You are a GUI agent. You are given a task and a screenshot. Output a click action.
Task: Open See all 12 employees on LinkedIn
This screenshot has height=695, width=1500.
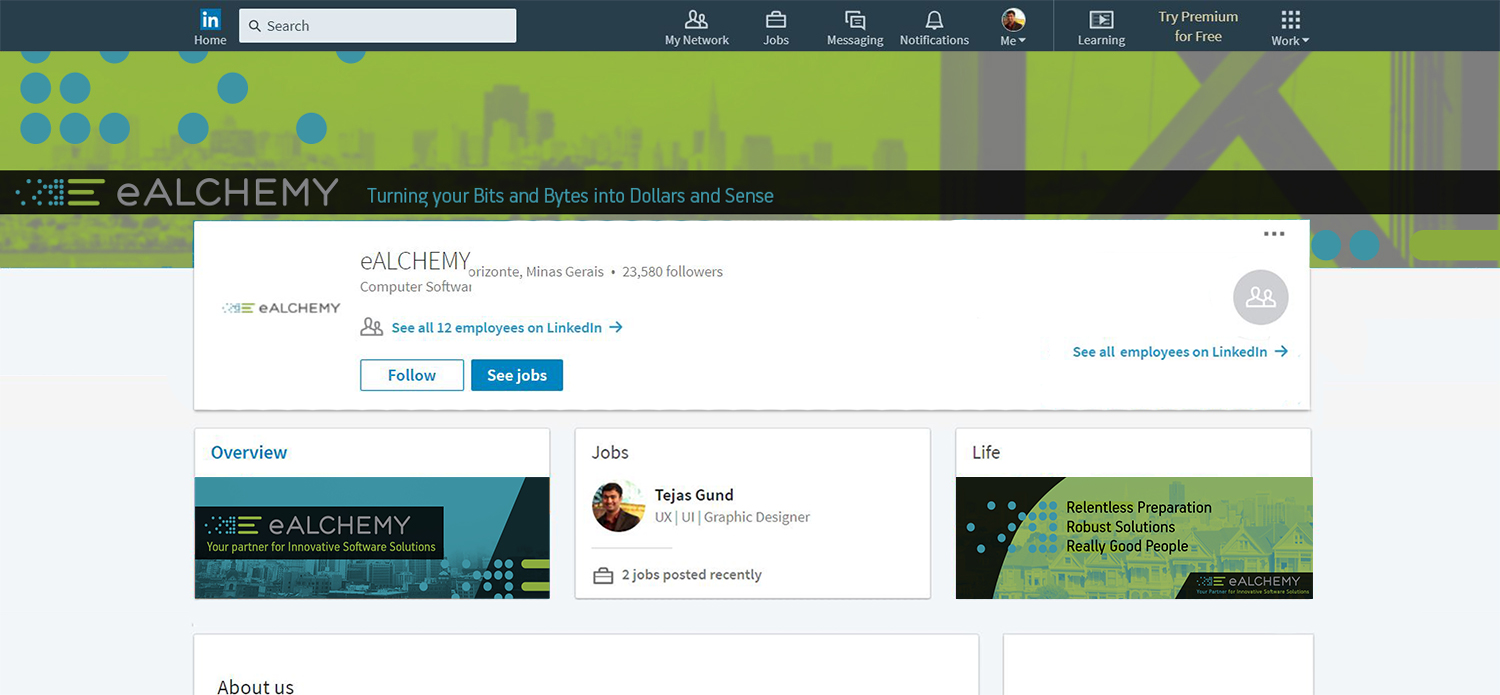point(507,327)
